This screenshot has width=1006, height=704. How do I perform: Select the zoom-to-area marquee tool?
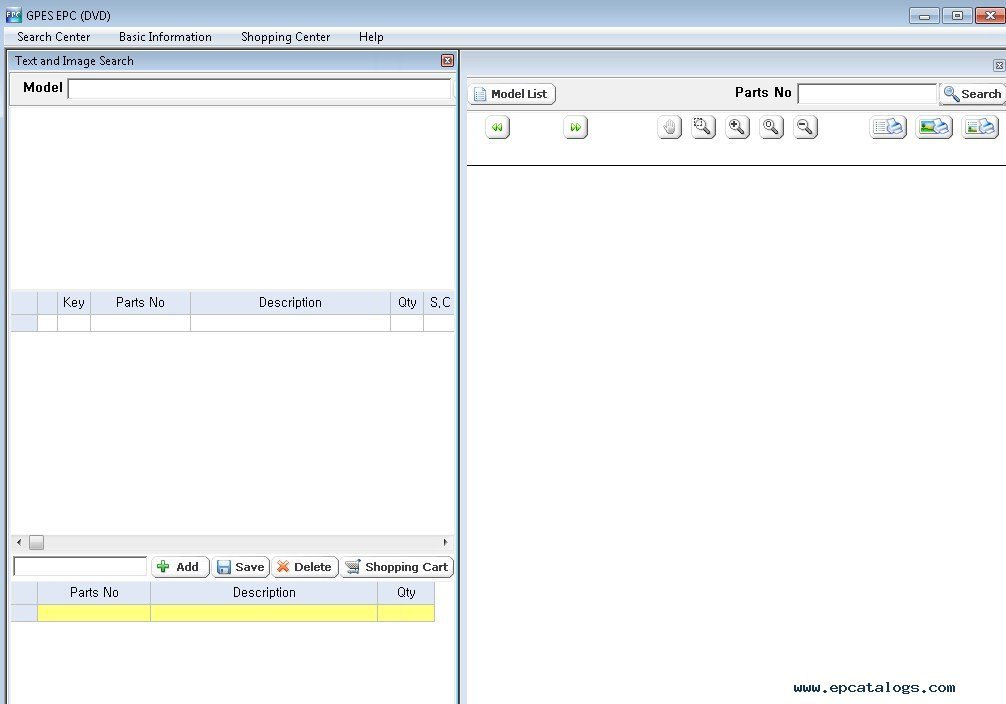704,127
